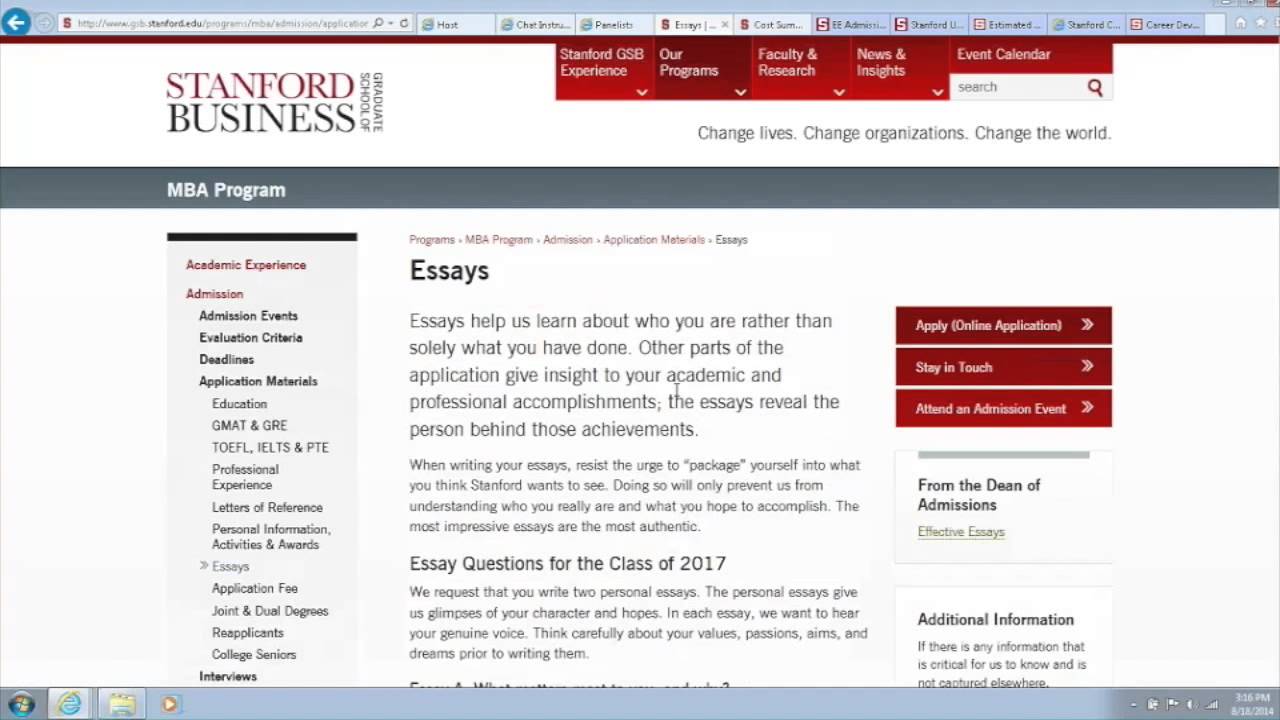Open File Explorer folder on taskbar
This screenshot has height=720, width=1280.
click(x=122, y=704)
